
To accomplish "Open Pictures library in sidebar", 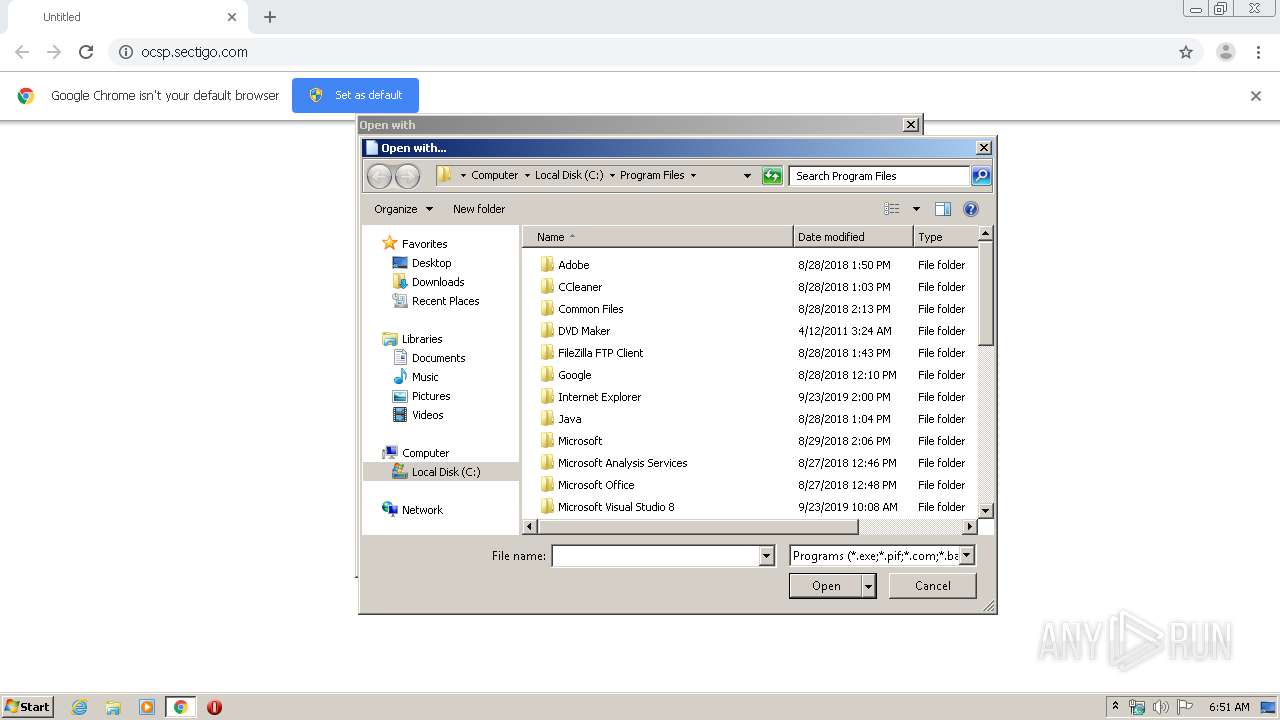I will [431, 396].
